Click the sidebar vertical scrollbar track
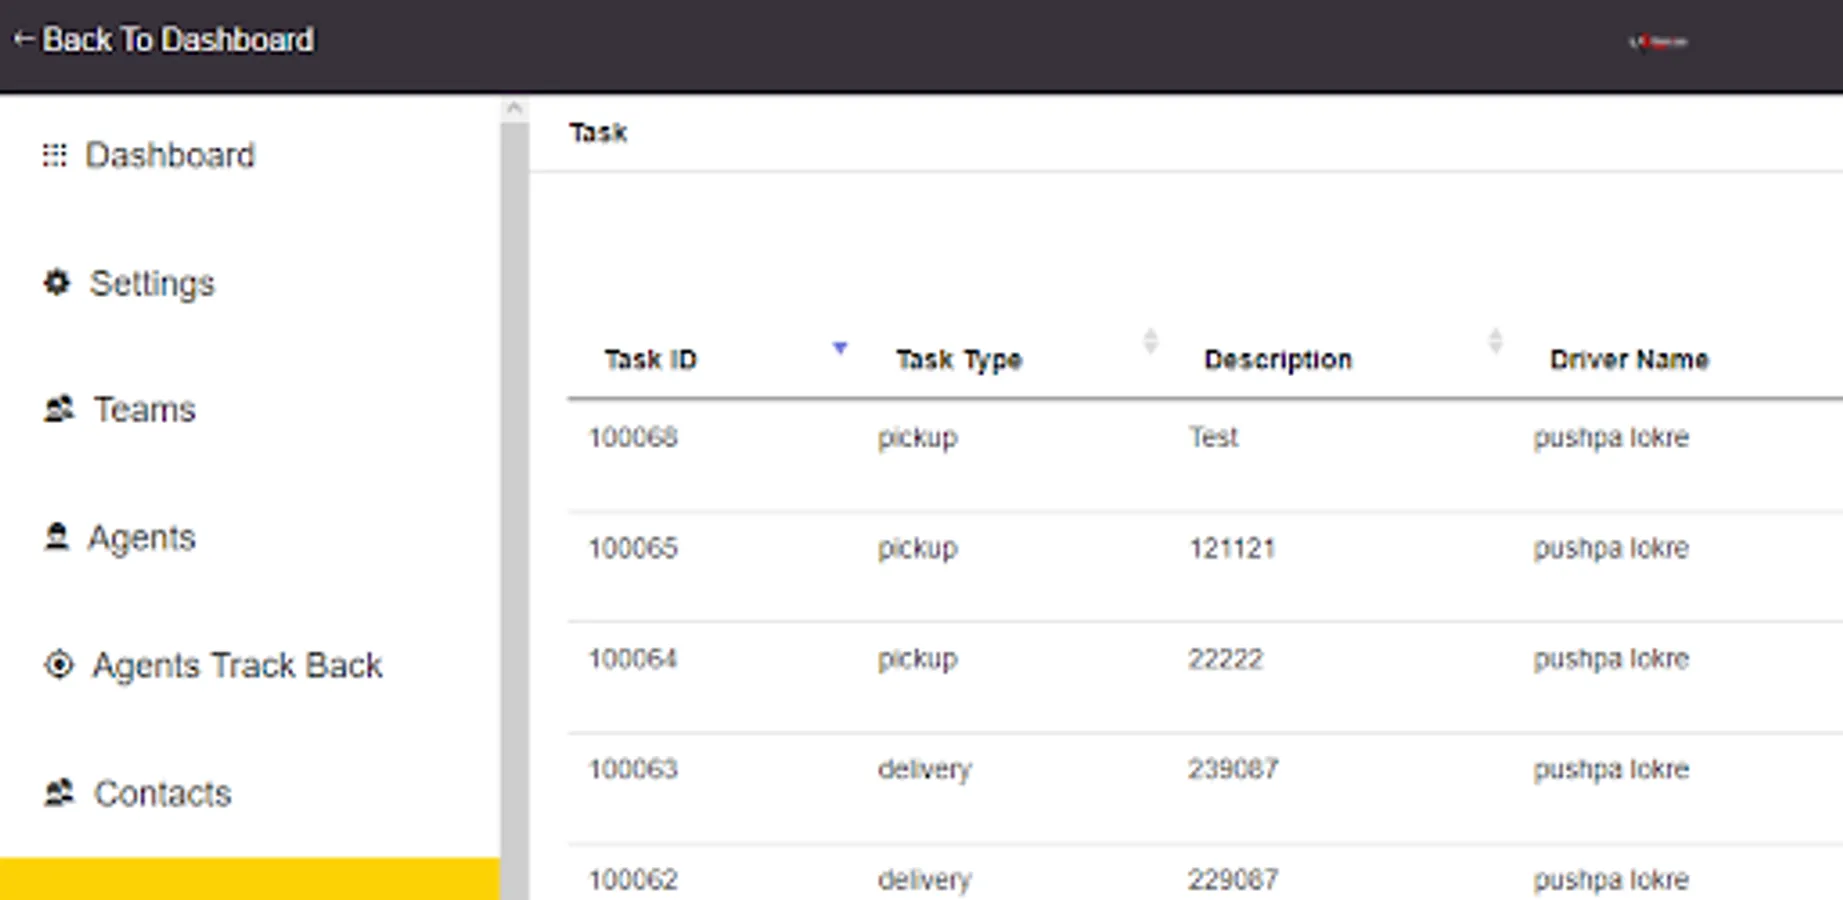 tap(514, 500)
